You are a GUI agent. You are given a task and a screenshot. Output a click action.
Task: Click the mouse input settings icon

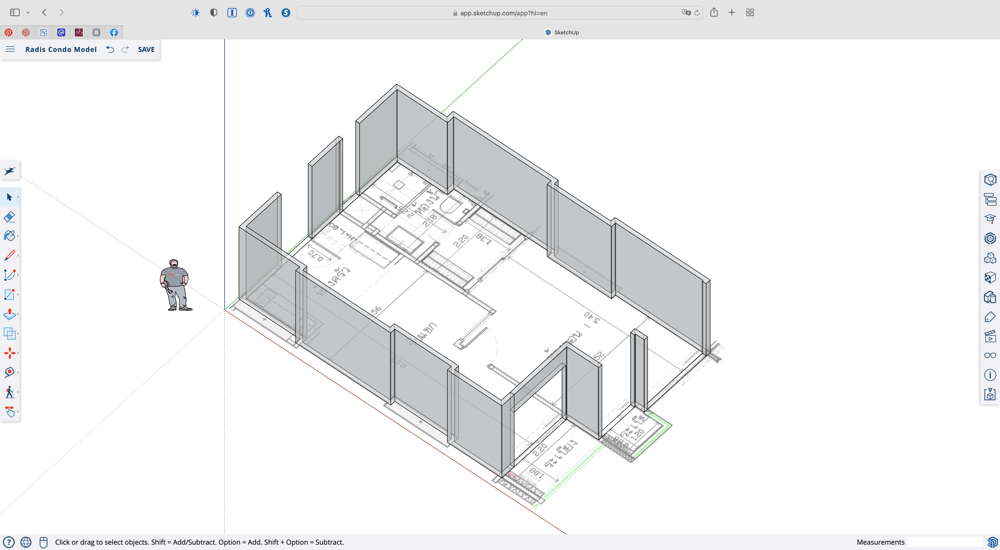pyautogui.click(x=43, y=542)
